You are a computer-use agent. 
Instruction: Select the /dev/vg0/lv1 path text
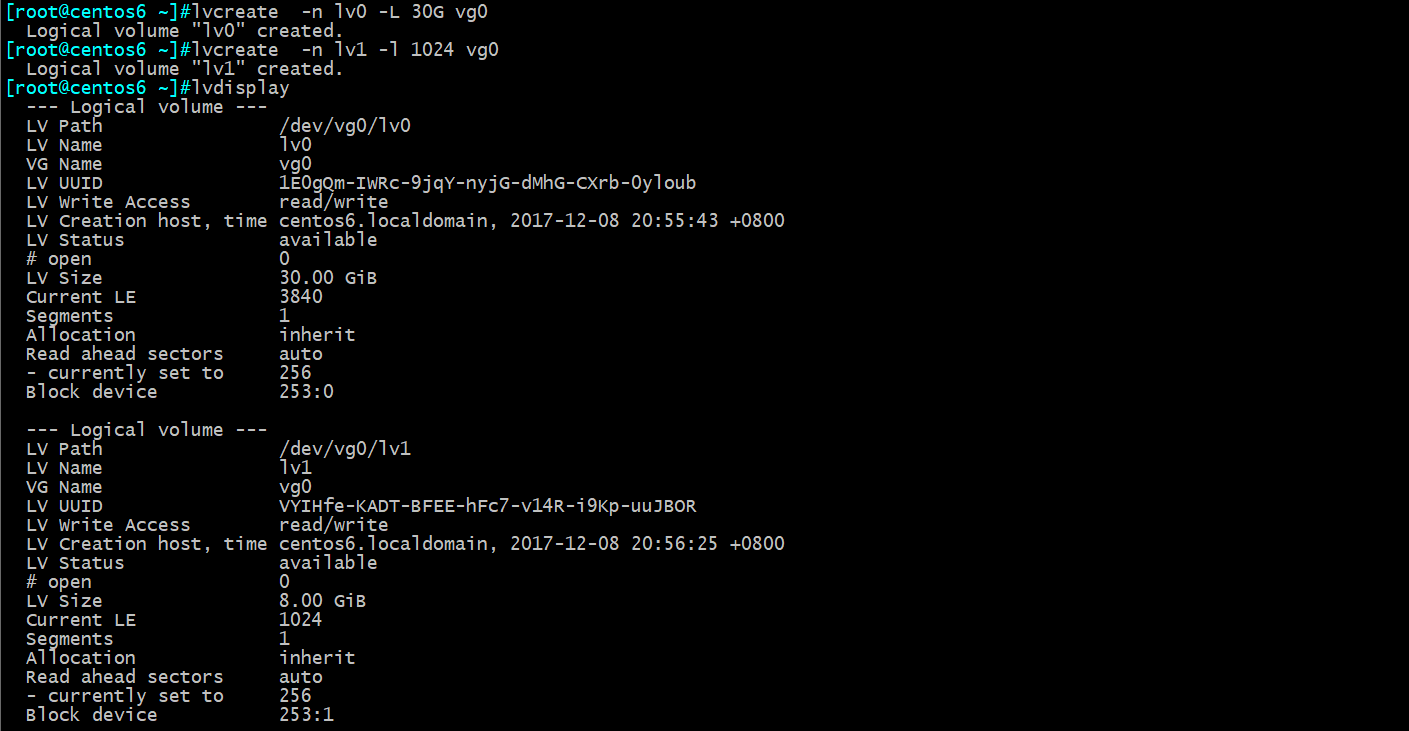[345, 449]
